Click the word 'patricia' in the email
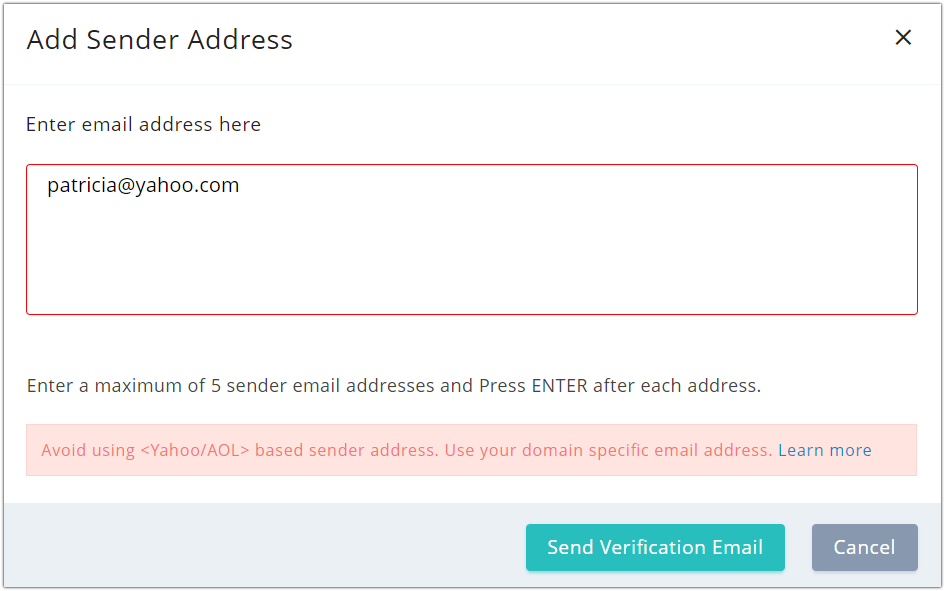Screen dimensions: 945x591 [82, 186]
